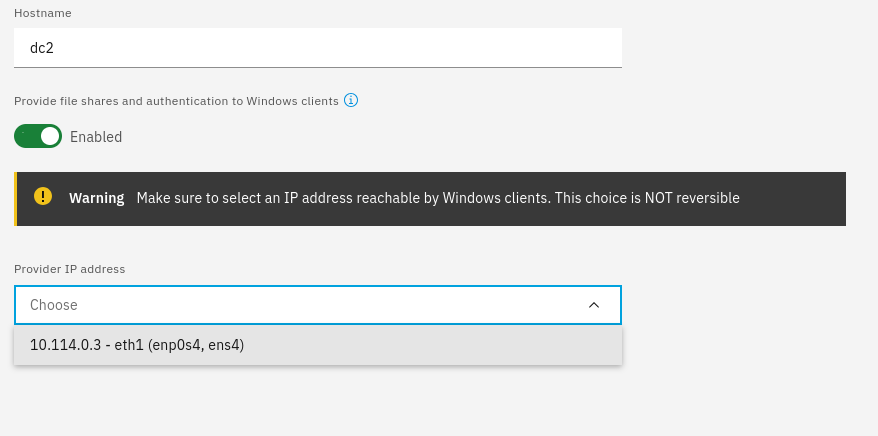878x436 pixels.
Task: Click the bold Warning title in banner
Action: pos(97,198)
